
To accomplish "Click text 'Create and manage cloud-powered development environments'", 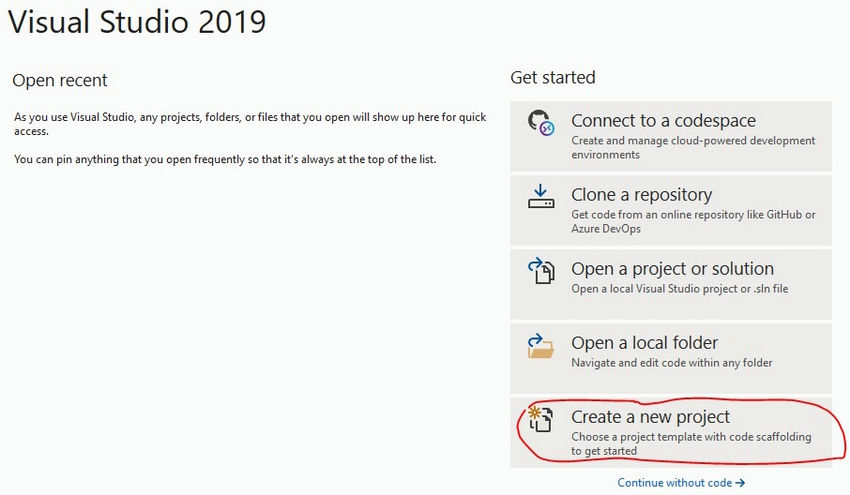I will click(x=693, y=147).
